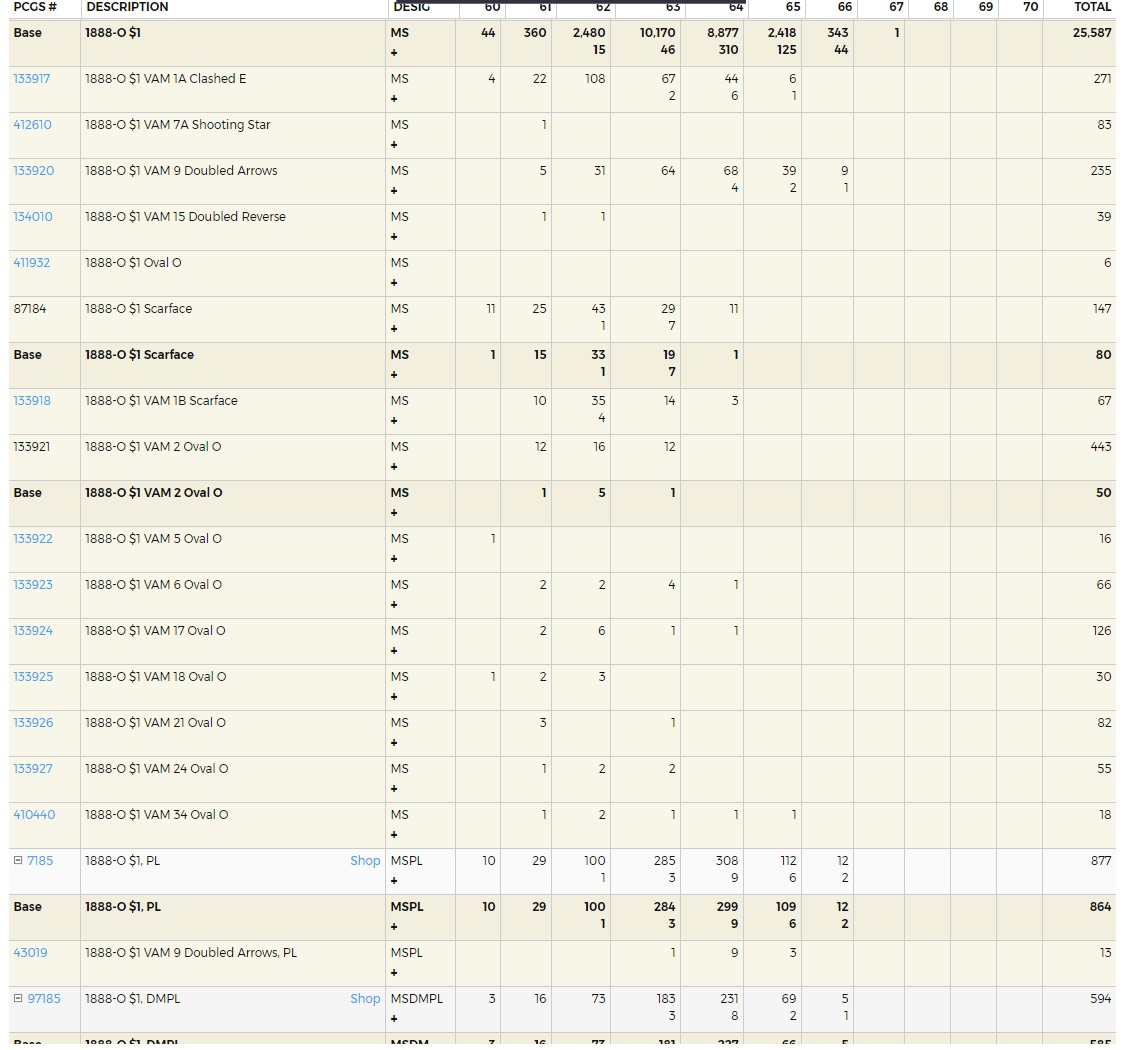
Task: Open PCGS number 133923 link
Action: click(33, 584)
